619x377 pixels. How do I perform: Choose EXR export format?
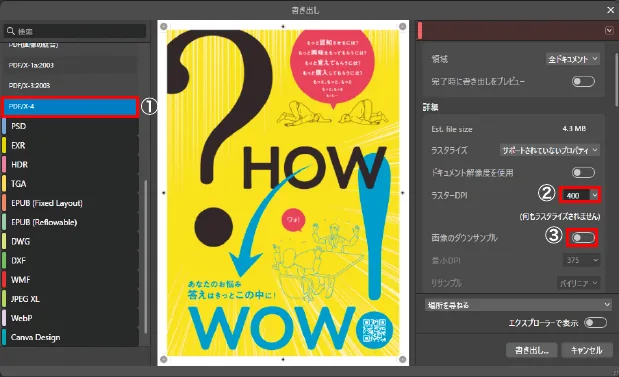(x=69, y=145)
